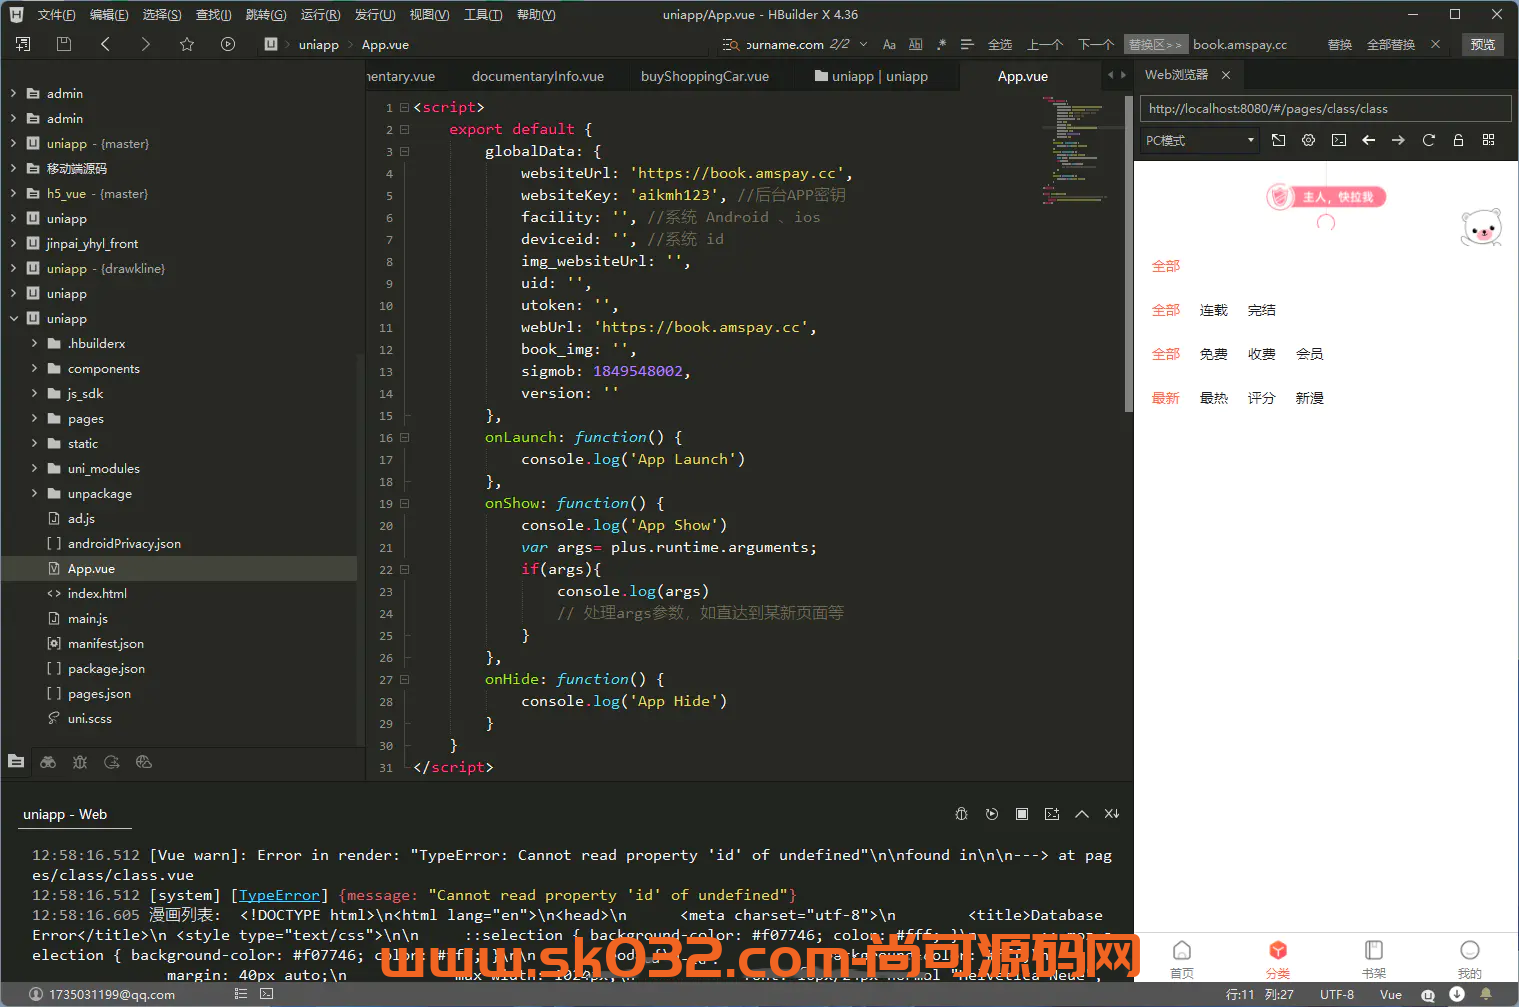Click the browser URL address field
Viewport: 1519px width, 1007px height.
pos(1325,108)
